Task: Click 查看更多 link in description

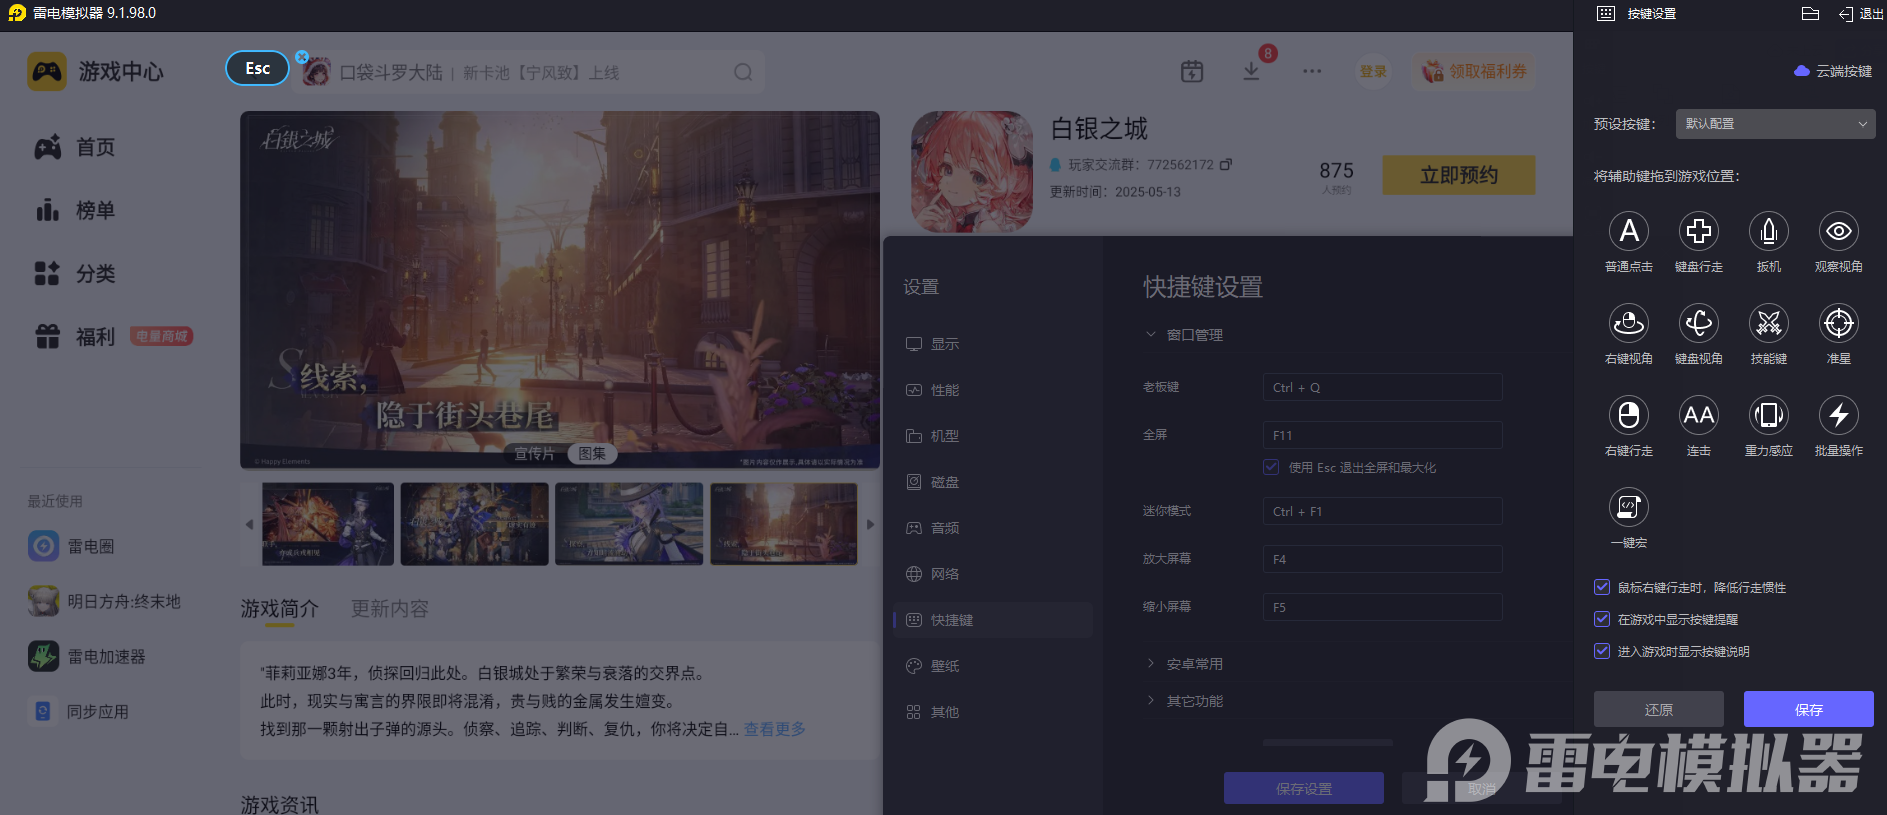Action: [x=775, y=729]
